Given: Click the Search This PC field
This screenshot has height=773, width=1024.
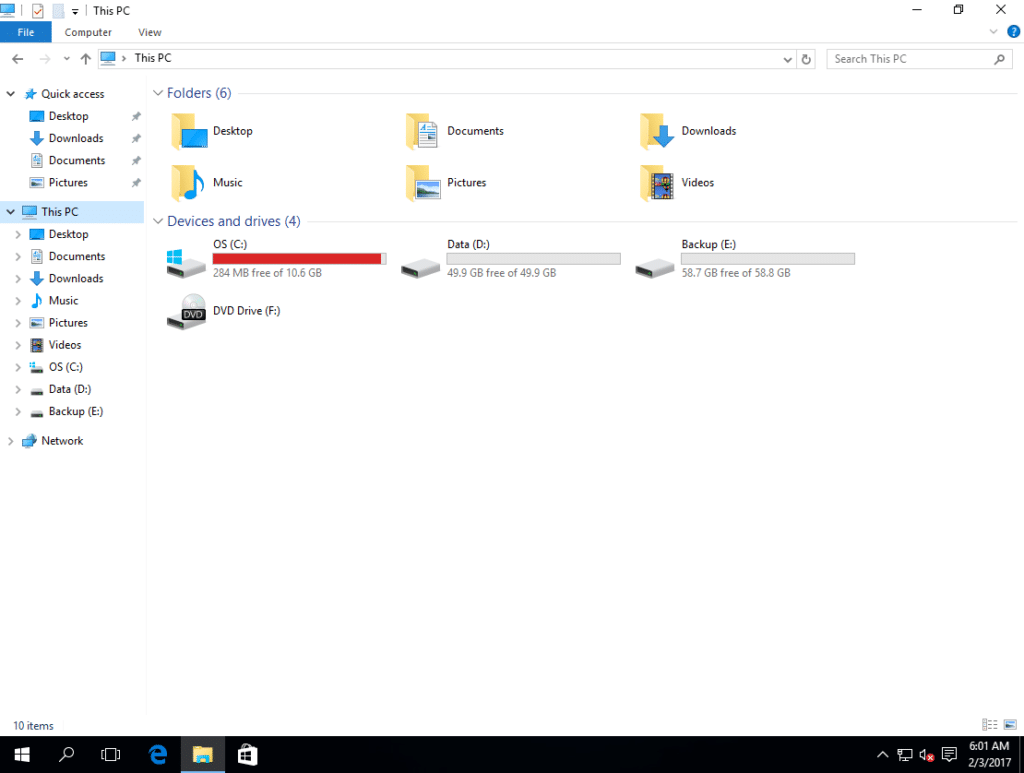Looking at the screenshot, I should coord(910,59).
